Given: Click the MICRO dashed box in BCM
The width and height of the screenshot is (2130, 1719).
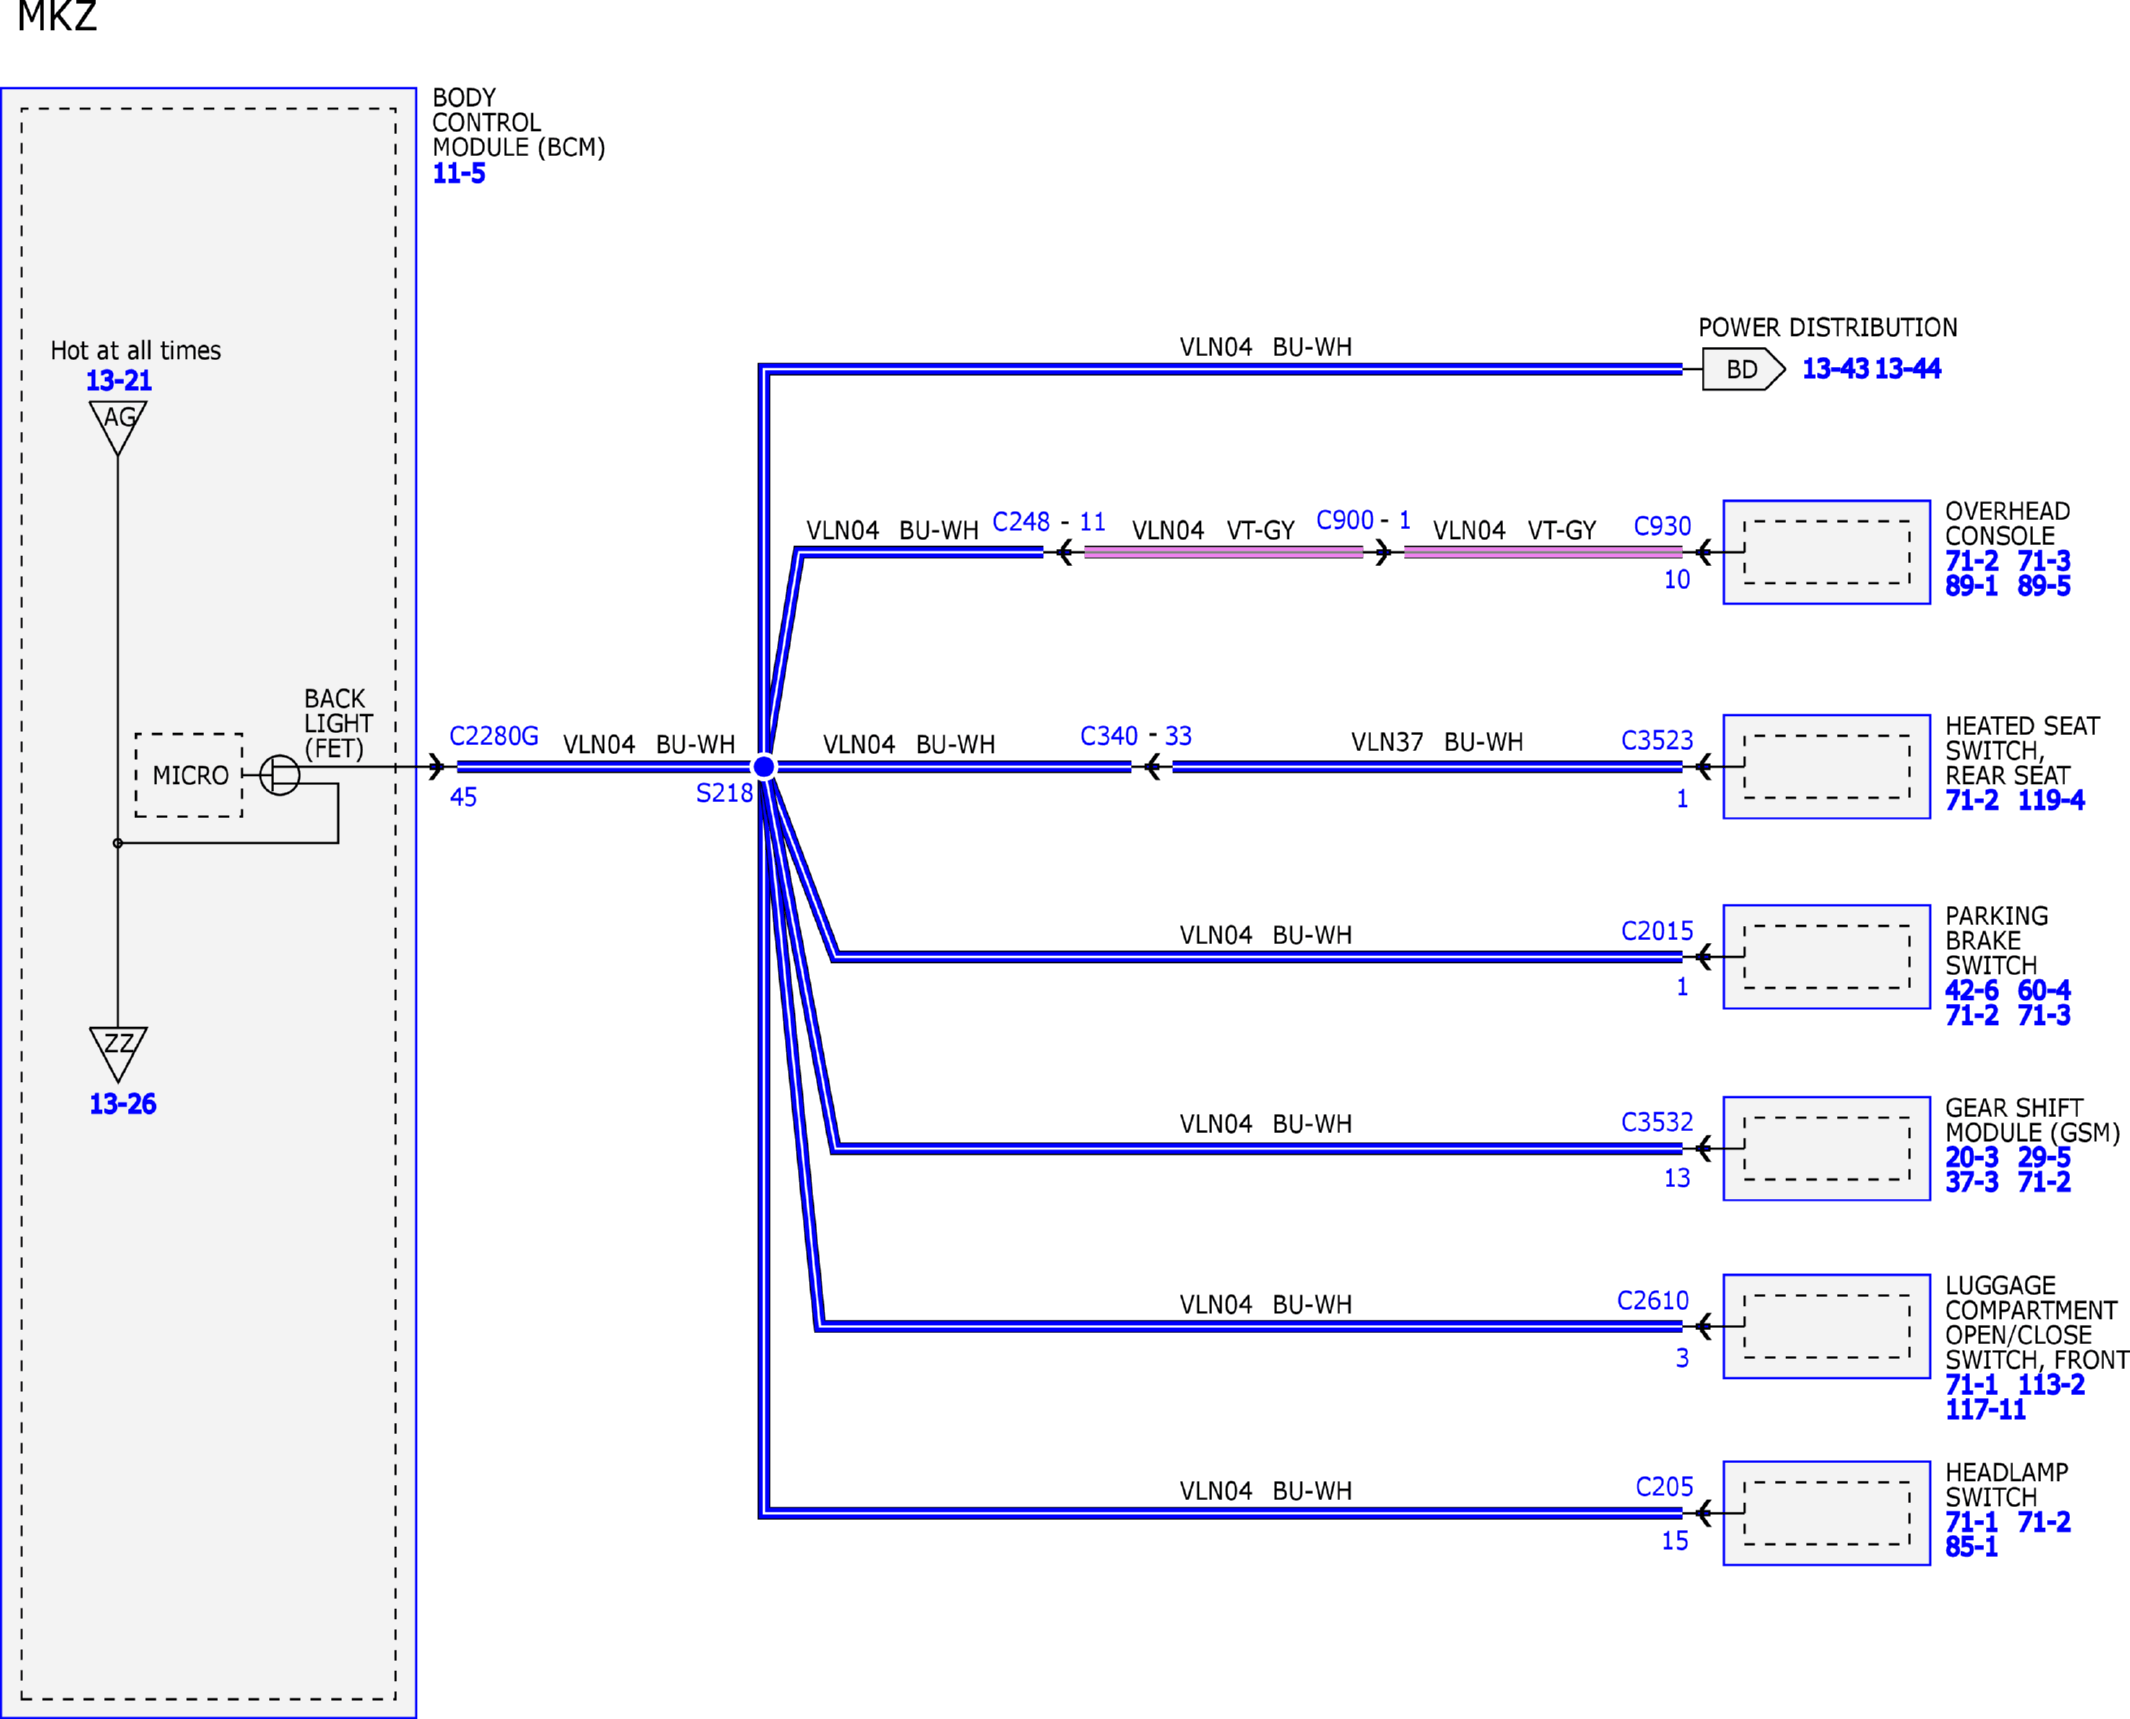Looking at the screenshot, I should coord(189,775).
